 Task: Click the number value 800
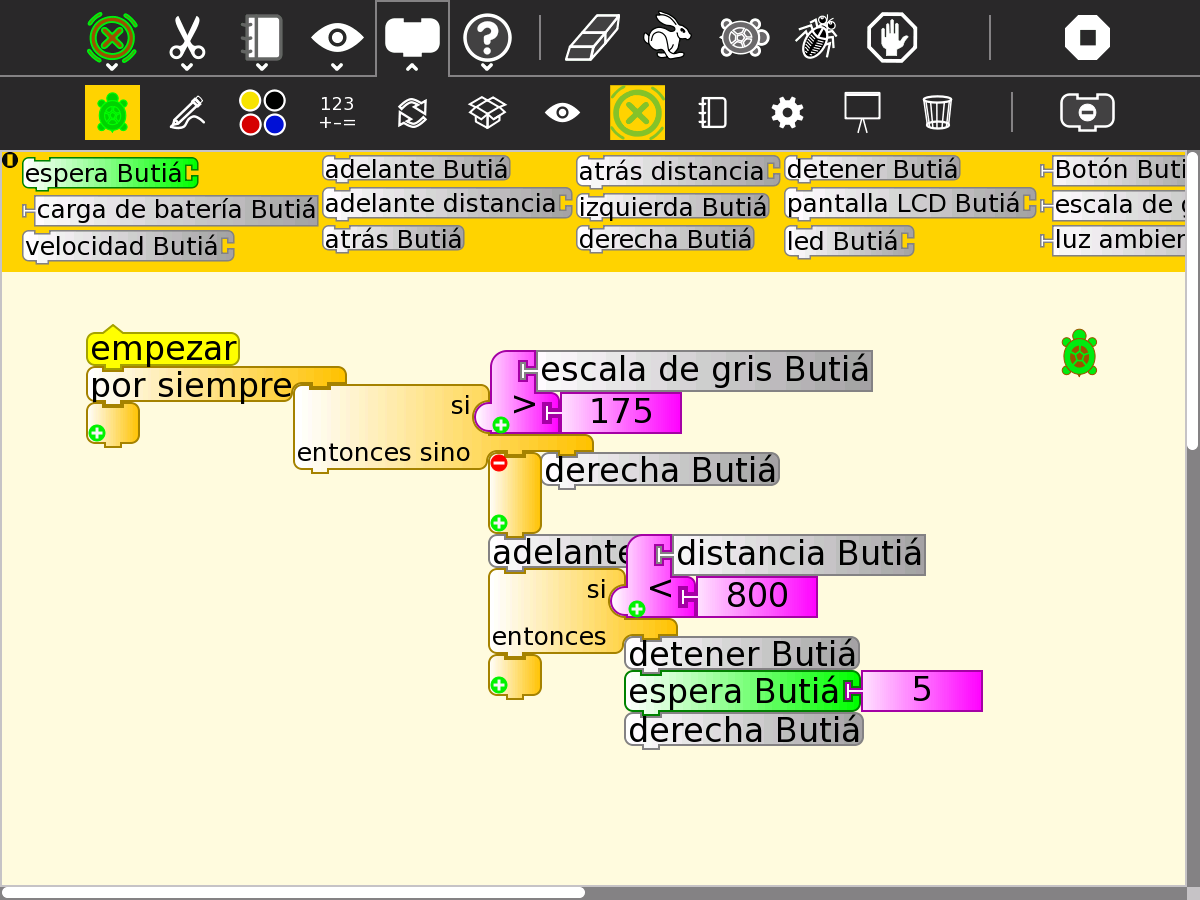(757, 596)
